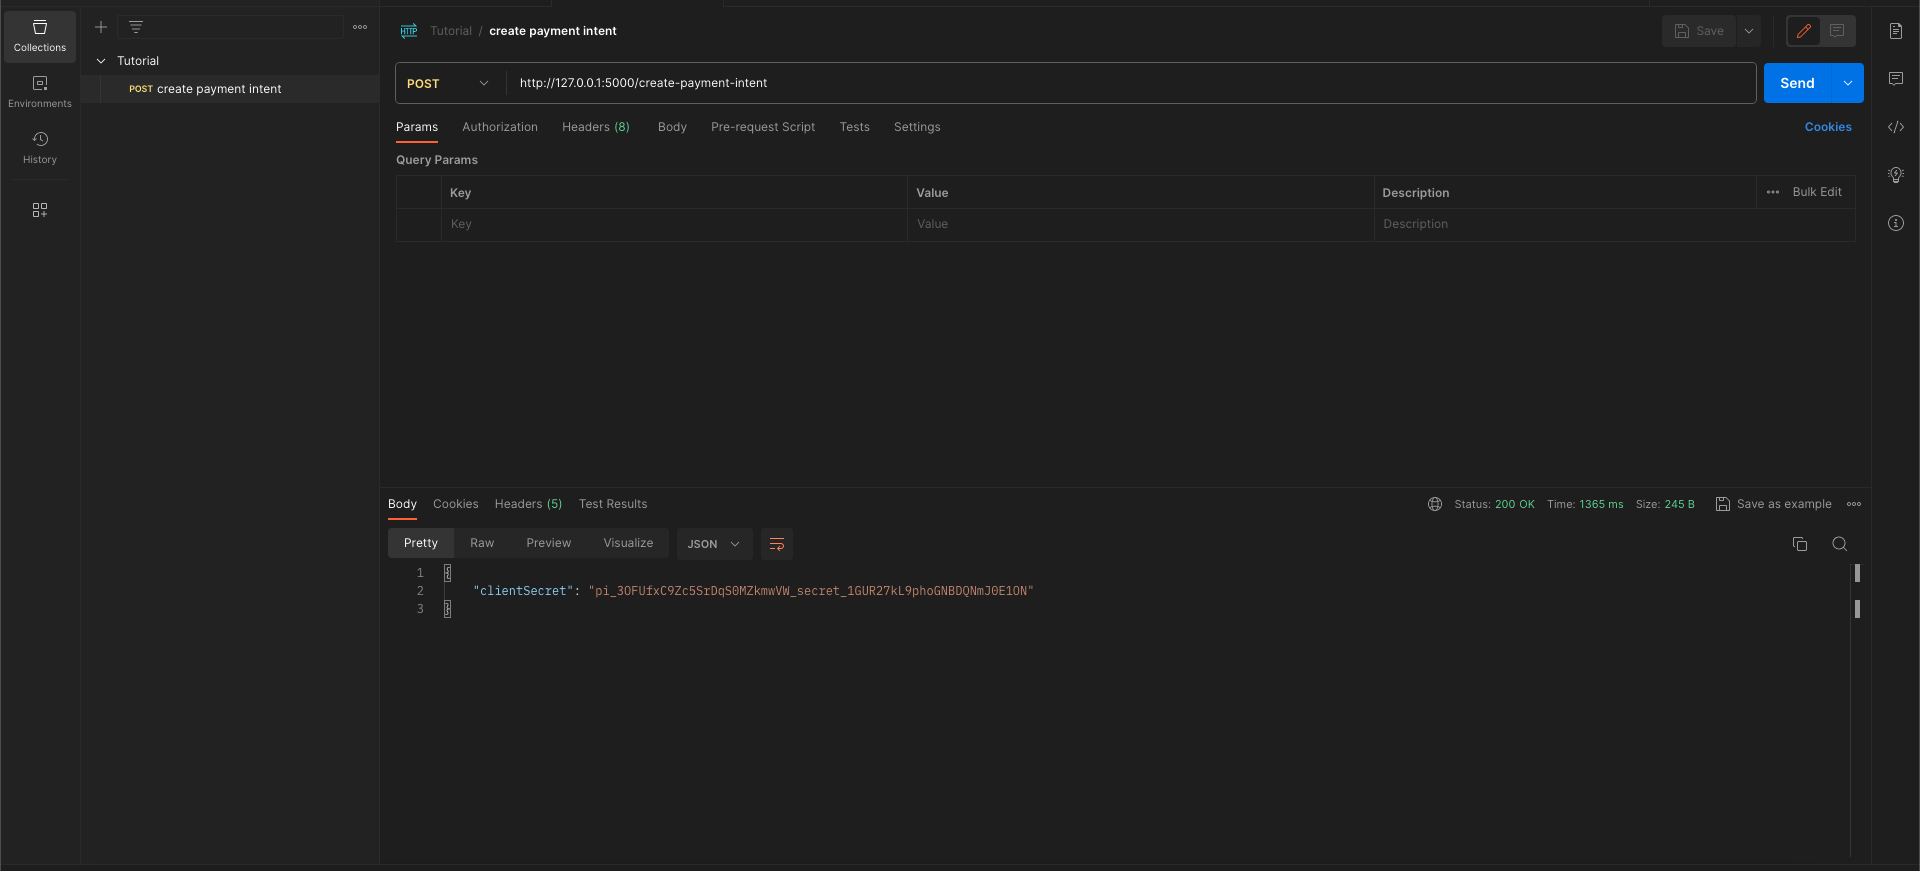Open the Tests tab

(x=854, y=127)
